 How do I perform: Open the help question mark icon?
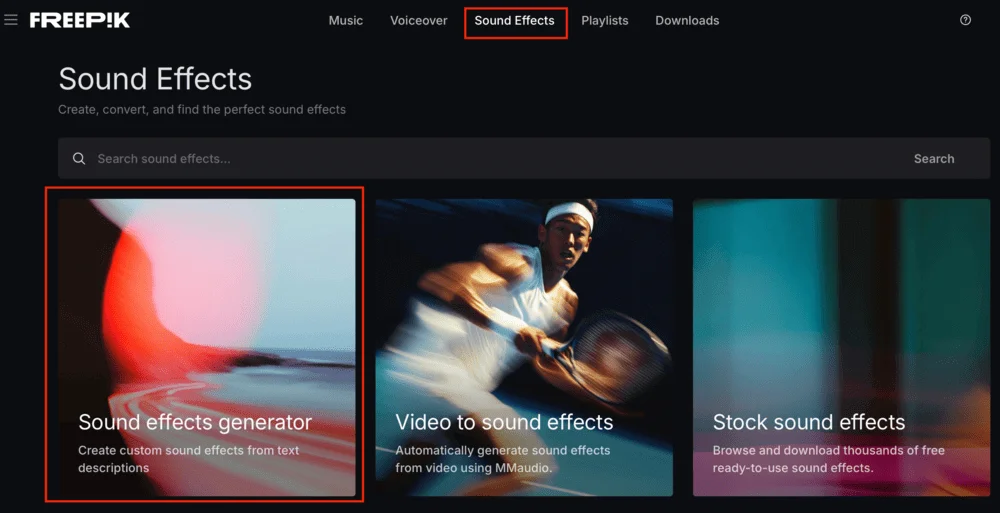pyautogui.click(x=965, y=20)
